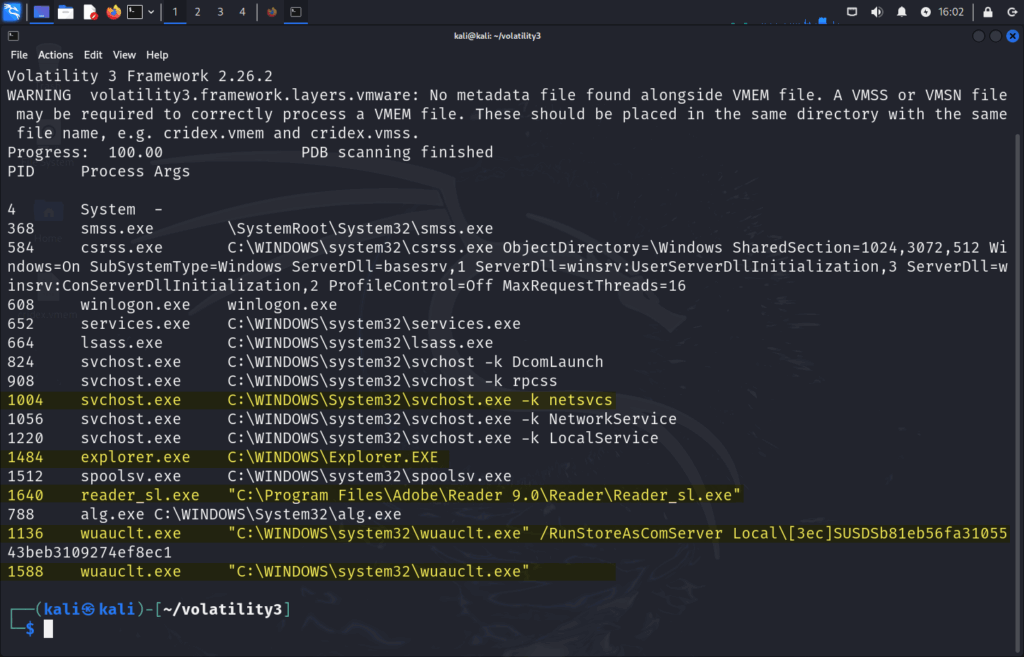Open the volume control tray icon

point(876,12)
